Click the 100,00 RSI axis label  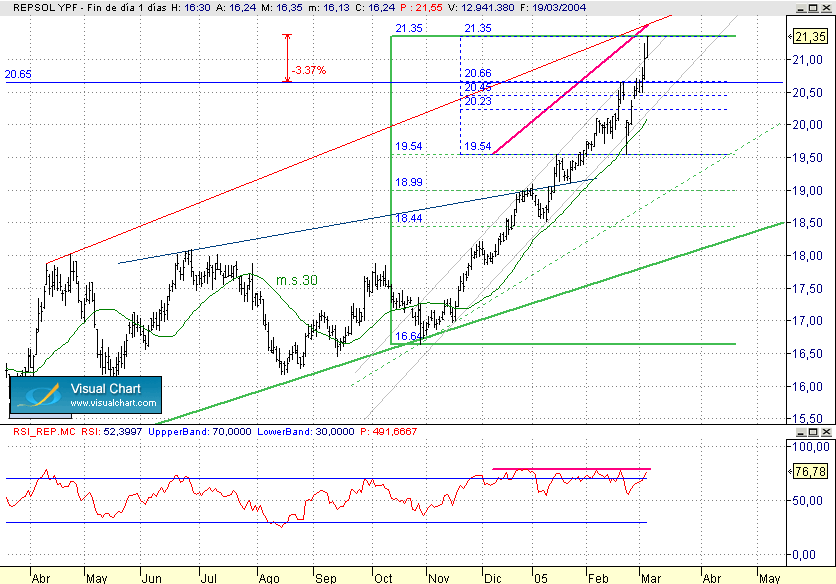click(809, 447)
